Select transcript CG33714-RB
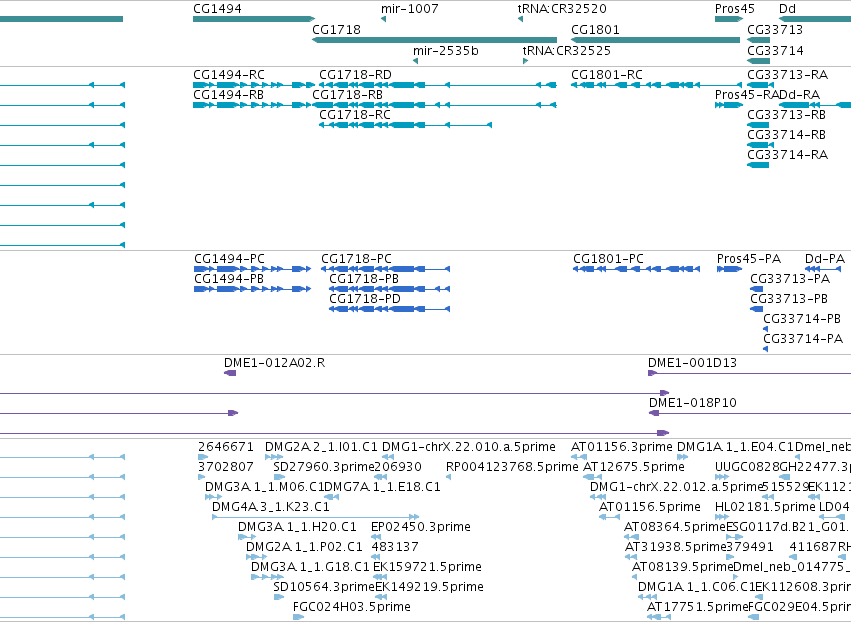Image resolution: width=851 pixels, height=622 pixels. [760, 145]
